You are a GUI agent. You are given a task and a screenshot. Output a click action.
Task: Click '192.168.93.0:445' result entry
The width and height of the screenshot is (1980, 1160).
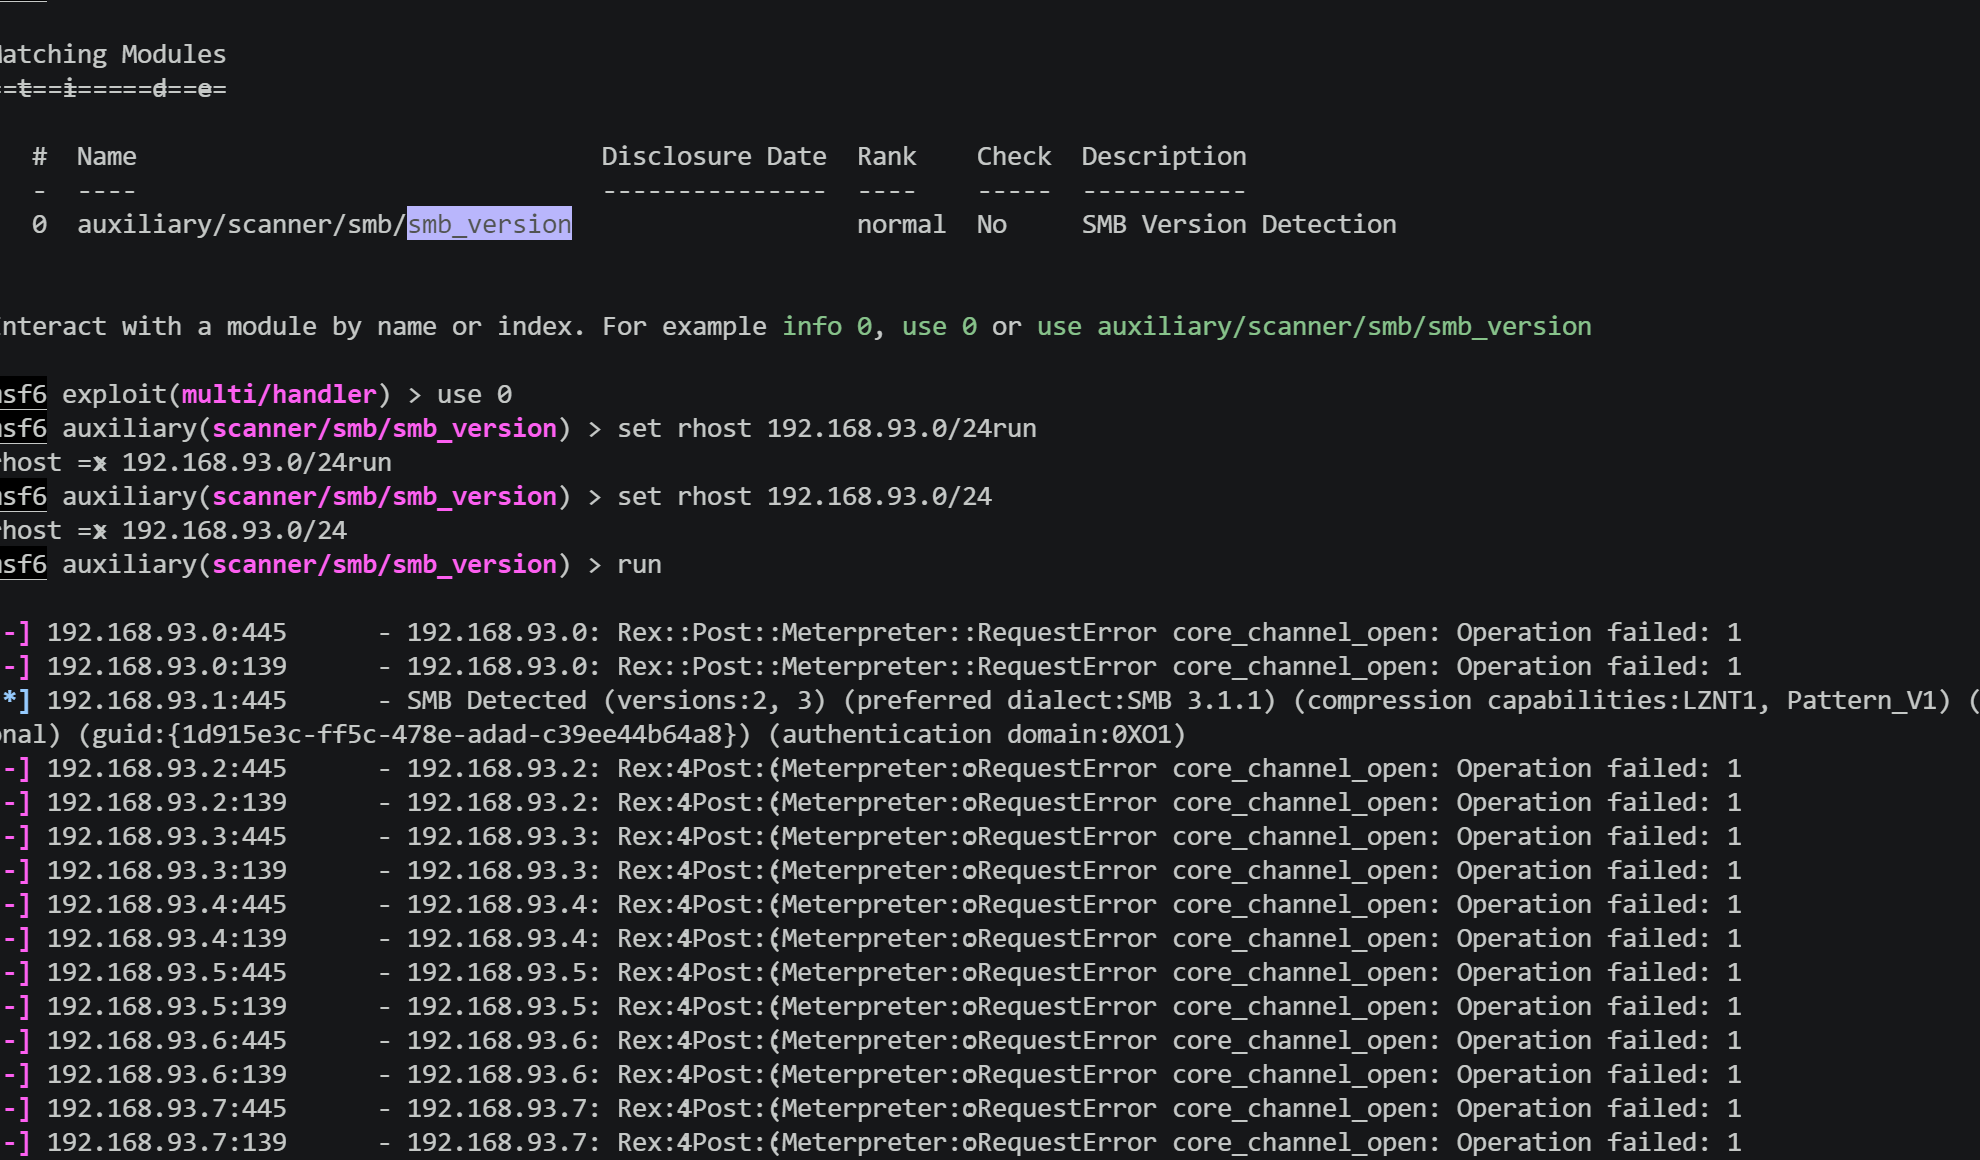coord(167,632)
